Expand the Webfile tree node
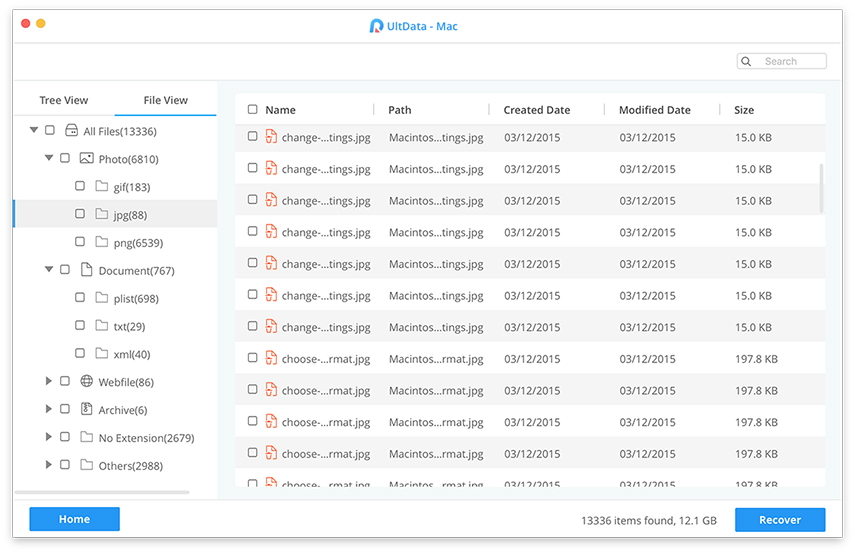 pyautogui.click(x=49, y=381)
